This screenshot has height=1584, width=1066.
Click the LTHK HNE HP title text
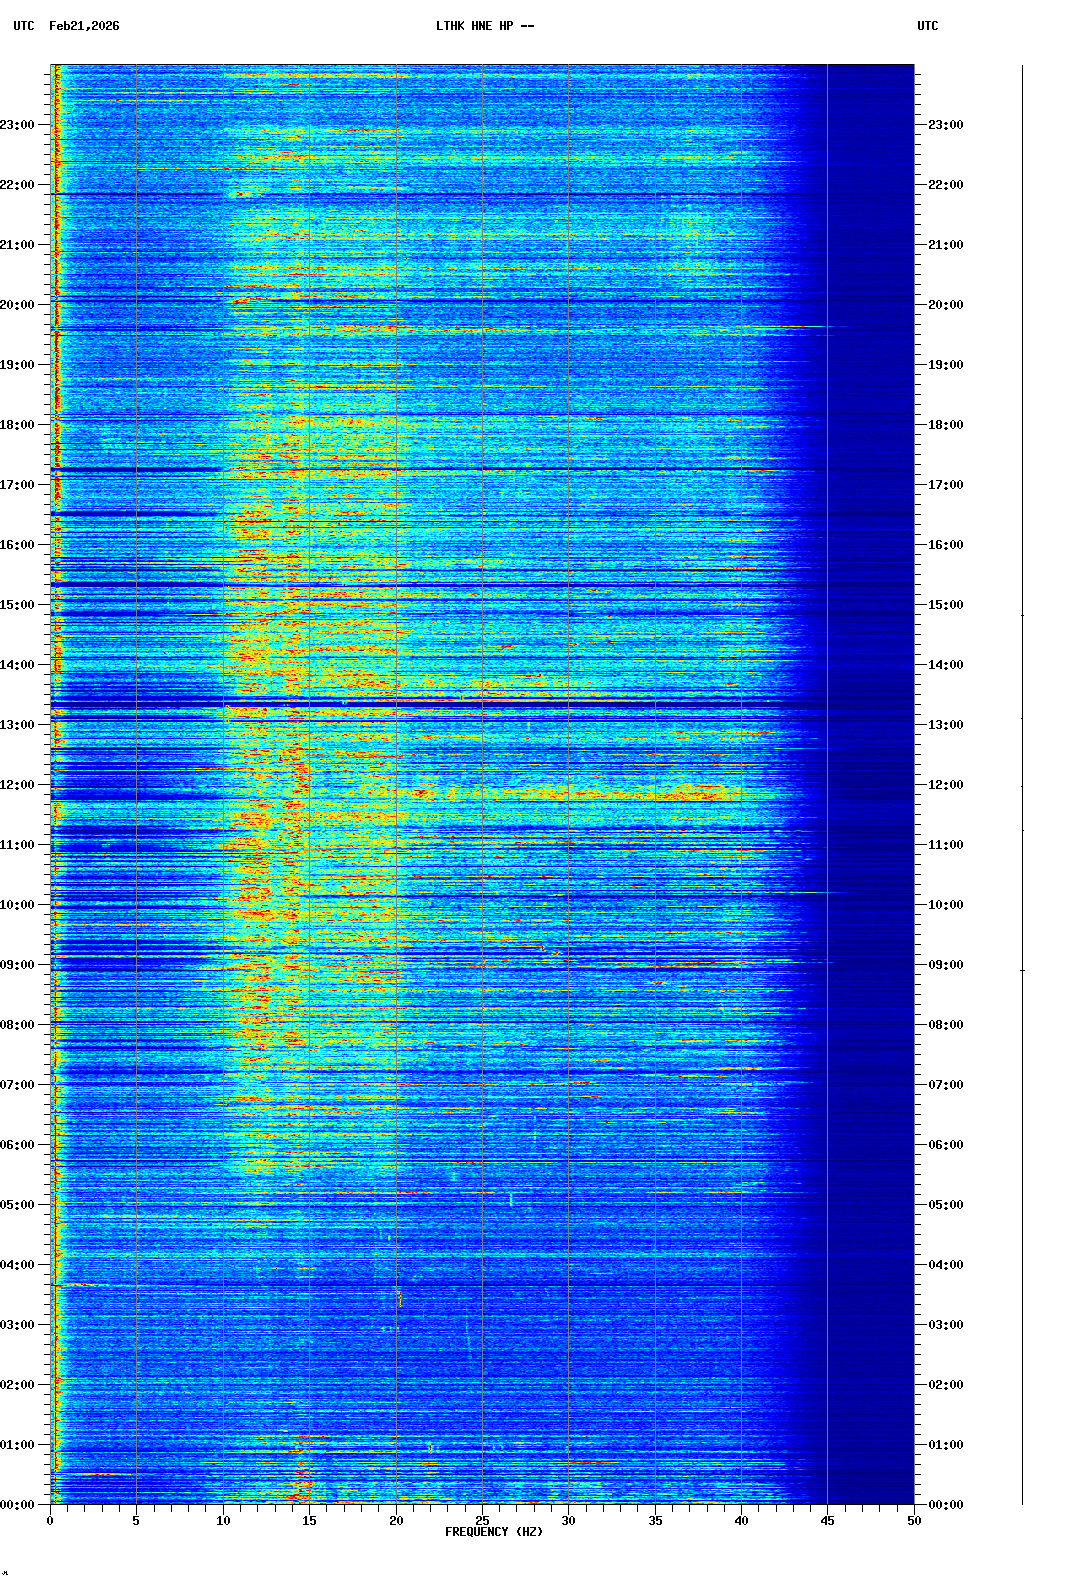[484, 26]
